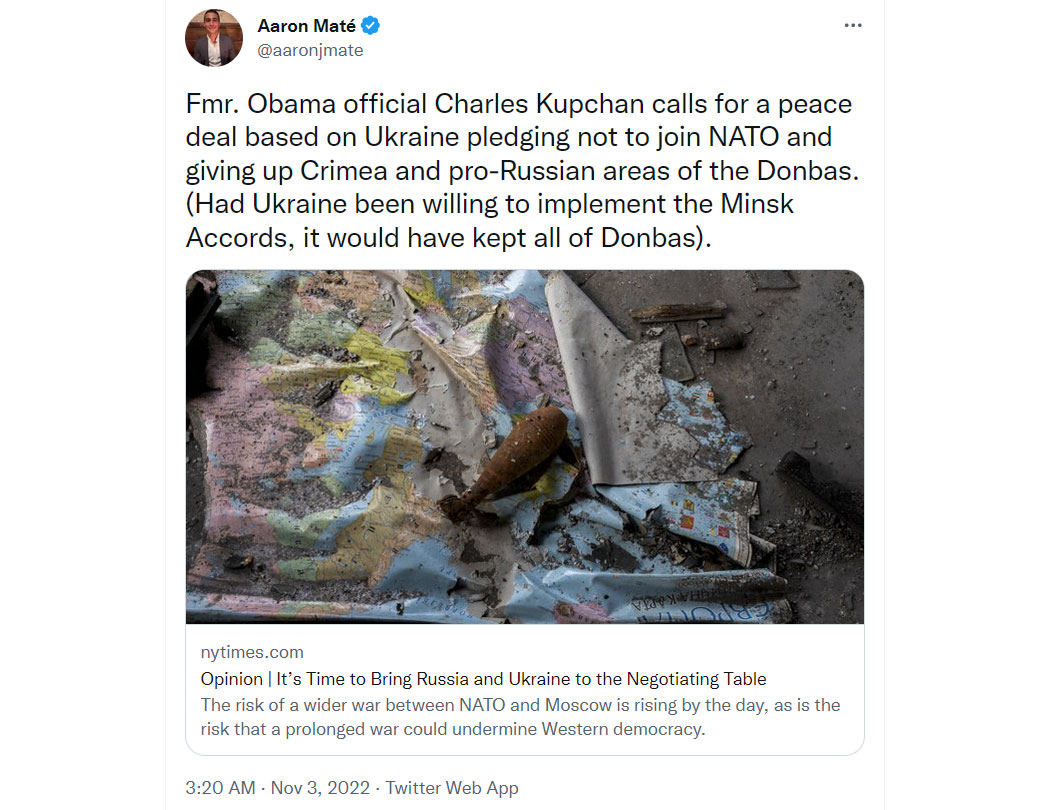Open the tweet's three-dot more options menu
This screenshot has height=810, width=1050.
[852, 25]
